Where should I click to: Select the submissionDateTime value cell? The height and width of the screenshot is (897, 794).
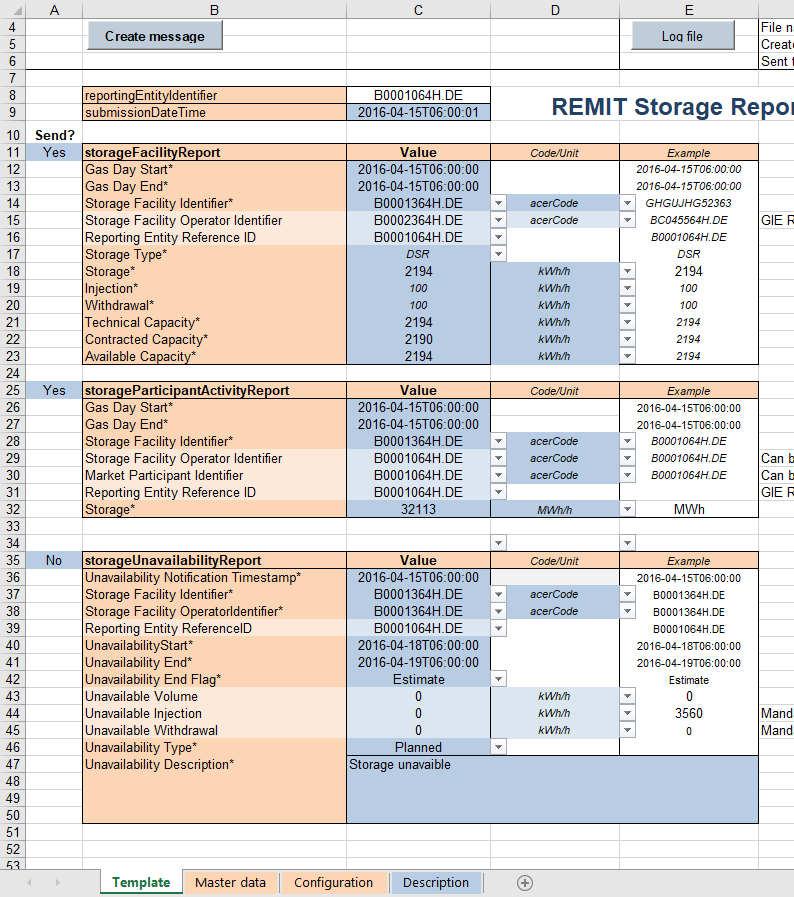[x=418, y=112]
